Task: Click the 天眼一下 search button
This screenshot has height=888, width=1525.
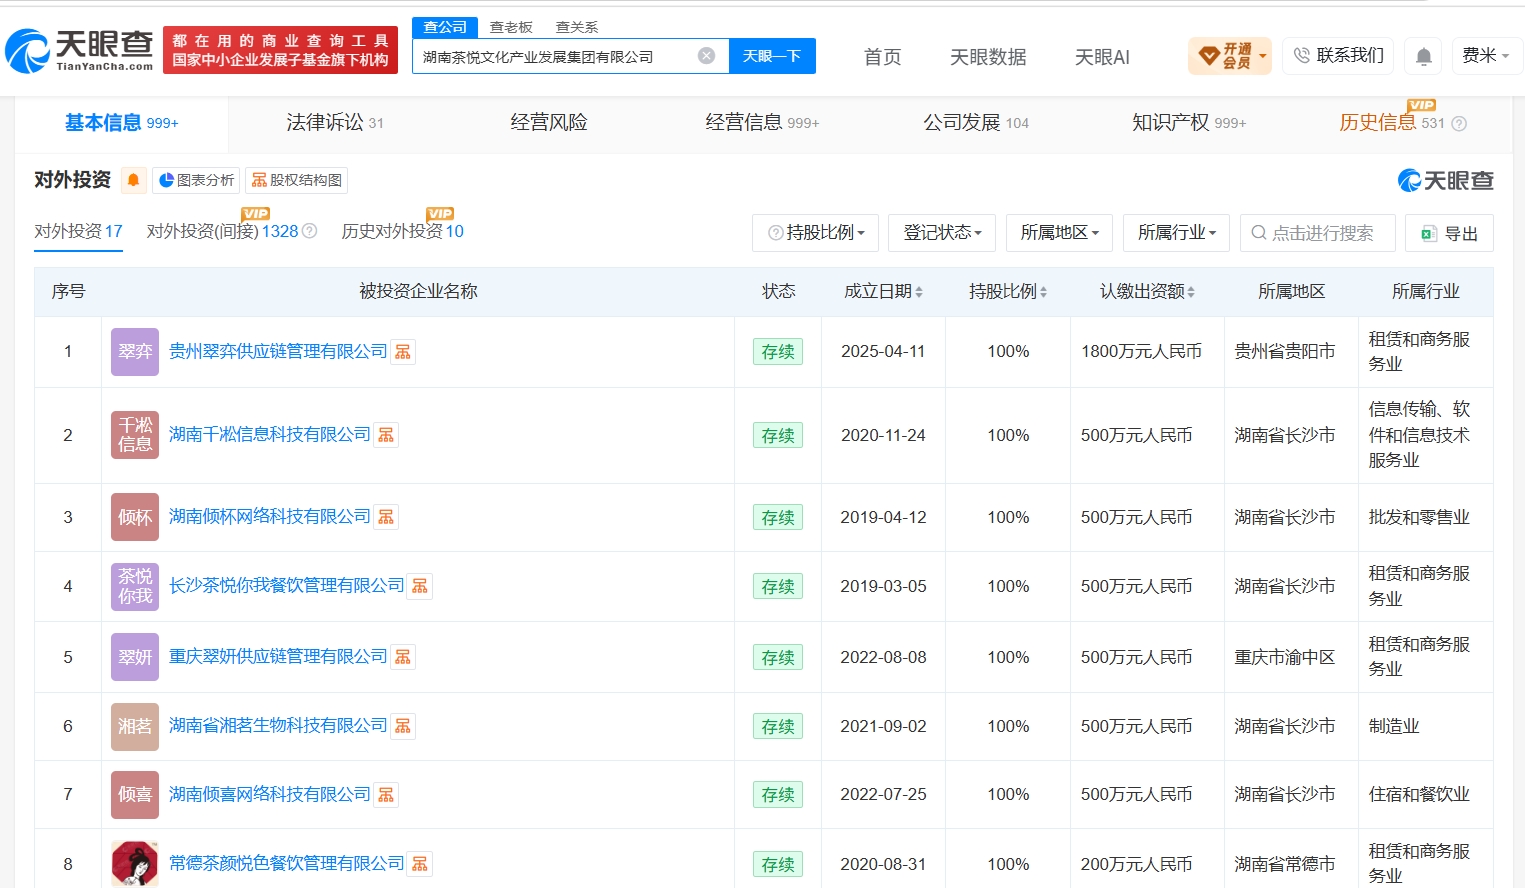Action: (x=772, y=56)
